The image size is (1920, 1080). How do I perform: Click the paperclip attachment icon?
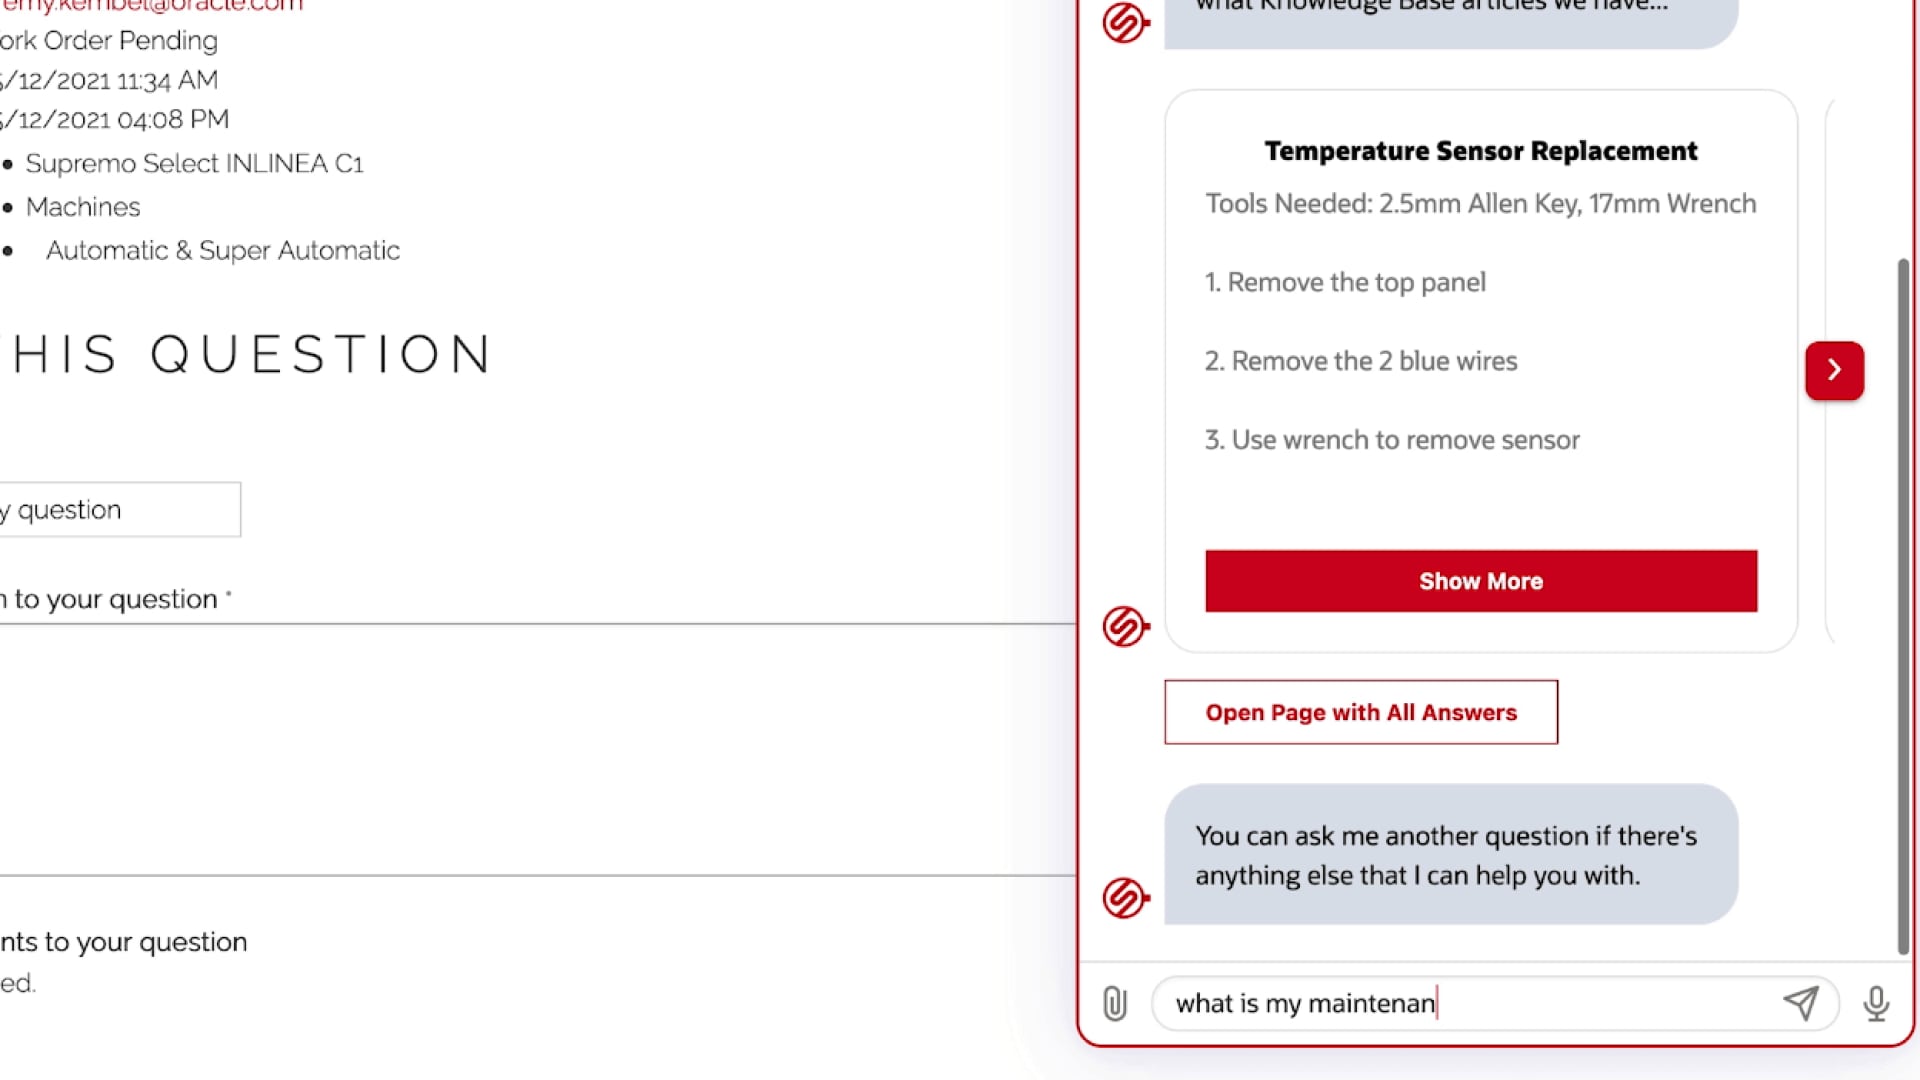(x=1115, y=1003)
